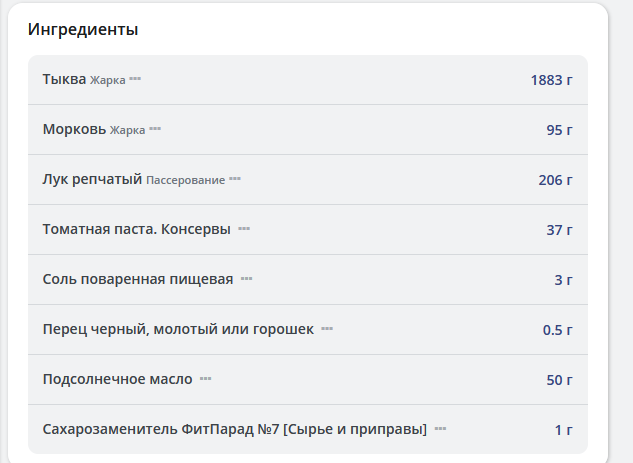Click the 50 г sunflower oil weight
633x463 pixels.
click(559, 380)
